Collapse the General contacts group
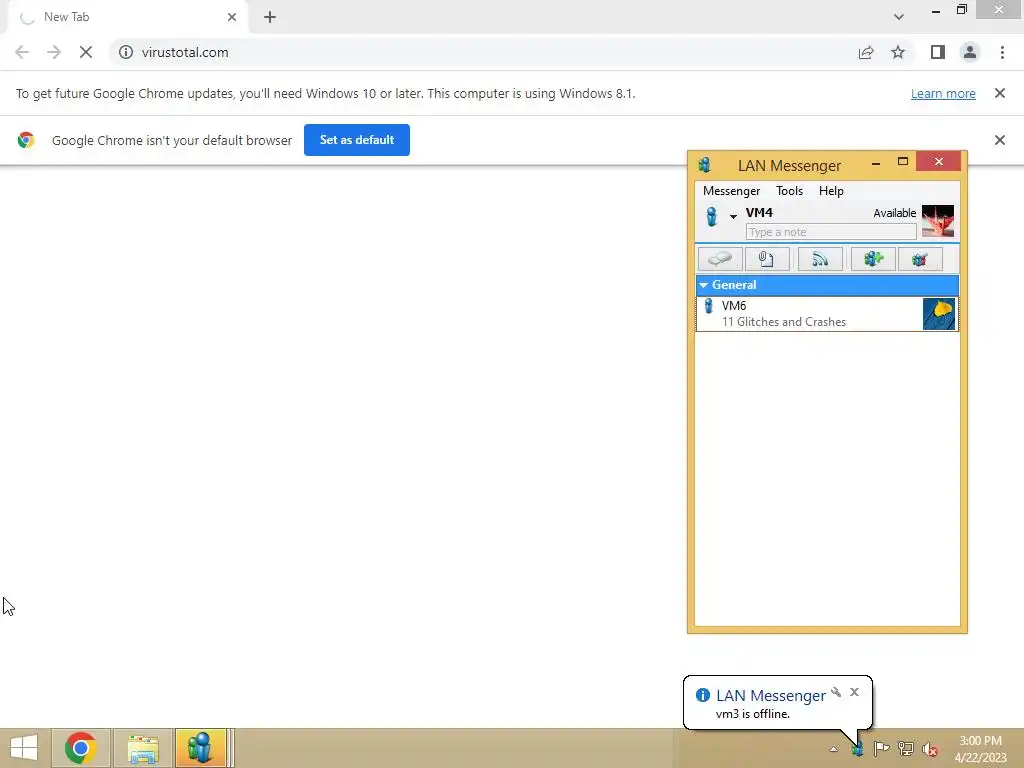Screen dimensions: 1024x768 (703, 285)
